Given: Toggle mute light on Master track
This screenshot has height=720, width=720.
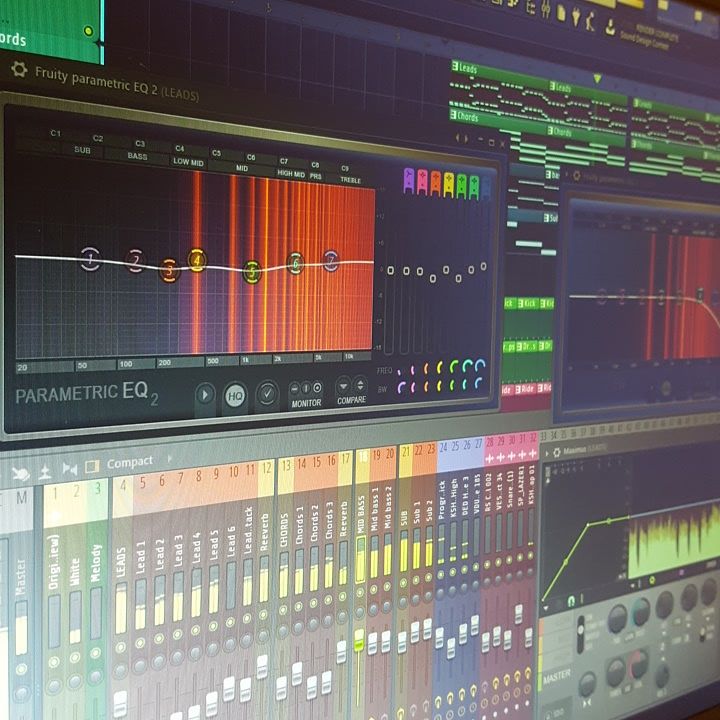Looking at the screenshot, I should click(21, 669).
